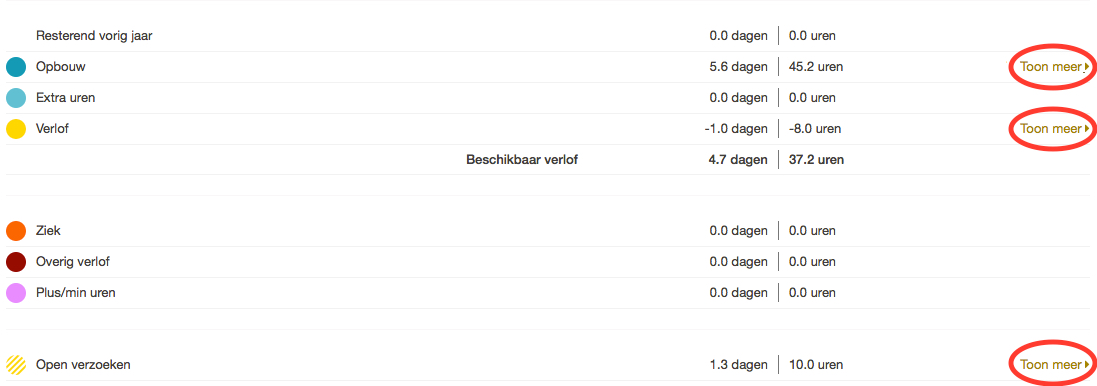Expand Toon meer for Opbouw row
Image resolution: width=1097 pixels, height=386 pixels.
coord(1055,67)
